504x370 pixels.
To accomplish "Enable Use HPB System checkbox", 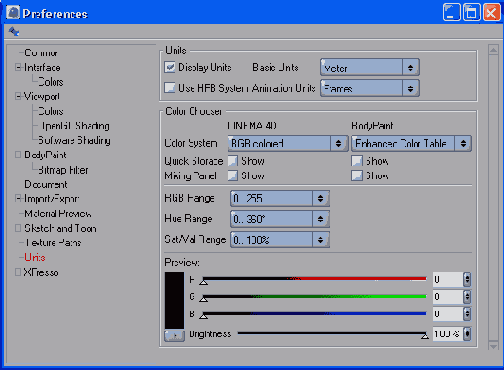I will point(170,88).
